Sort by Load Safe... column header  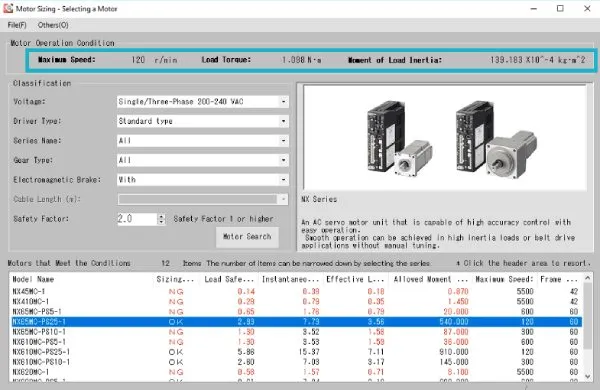[x=228, y=279]
